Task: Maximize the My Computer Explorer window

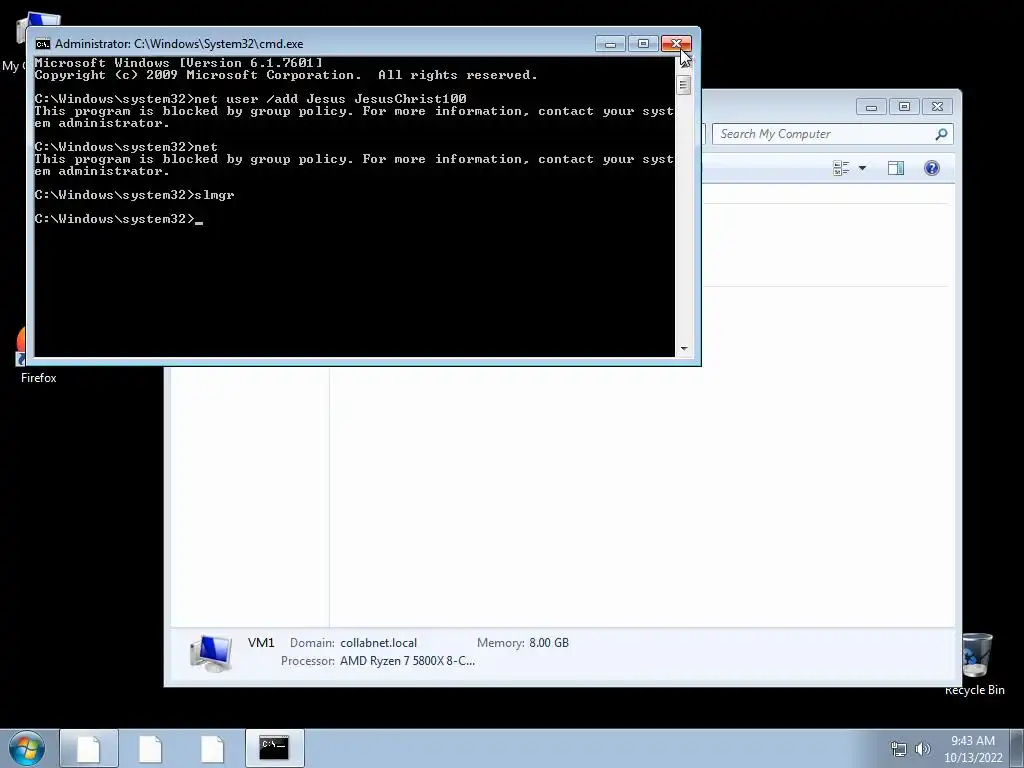Action: [904, 106]
